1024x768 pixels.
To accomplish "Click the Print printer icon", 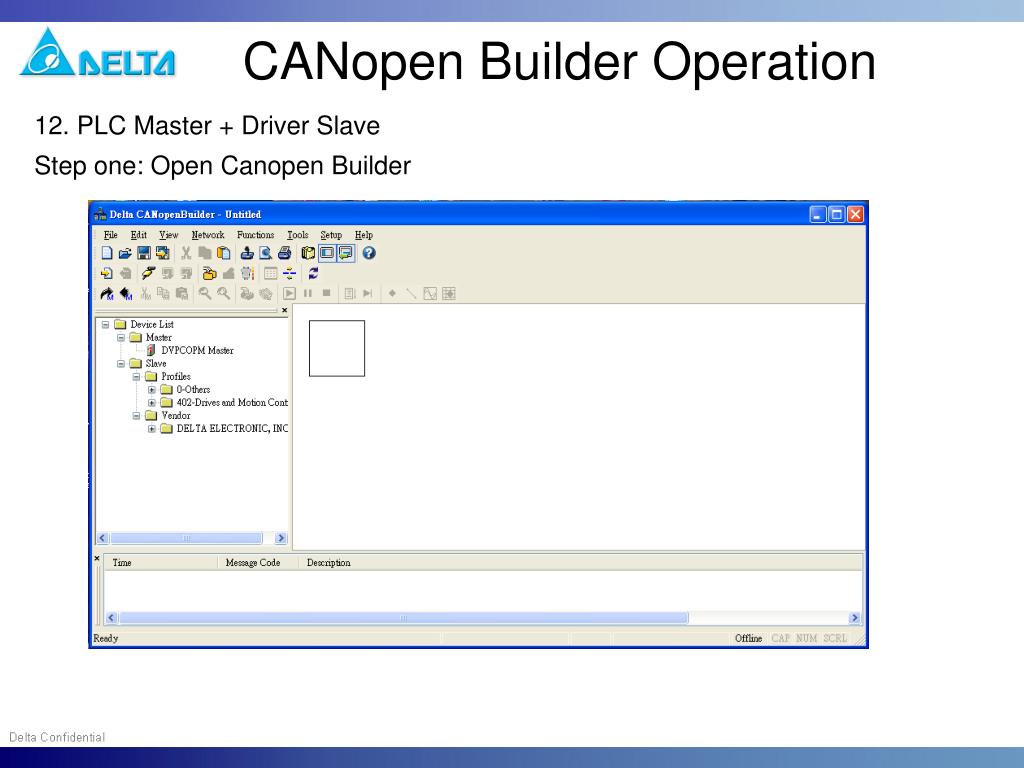I will 284,253.
